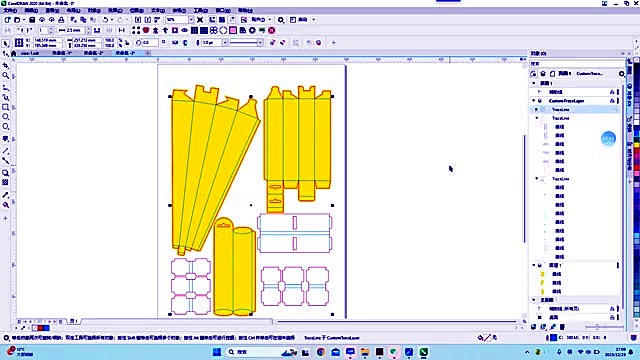
Task: Toggle the lock on the 桌面 layer
Action: coord(612,317)
